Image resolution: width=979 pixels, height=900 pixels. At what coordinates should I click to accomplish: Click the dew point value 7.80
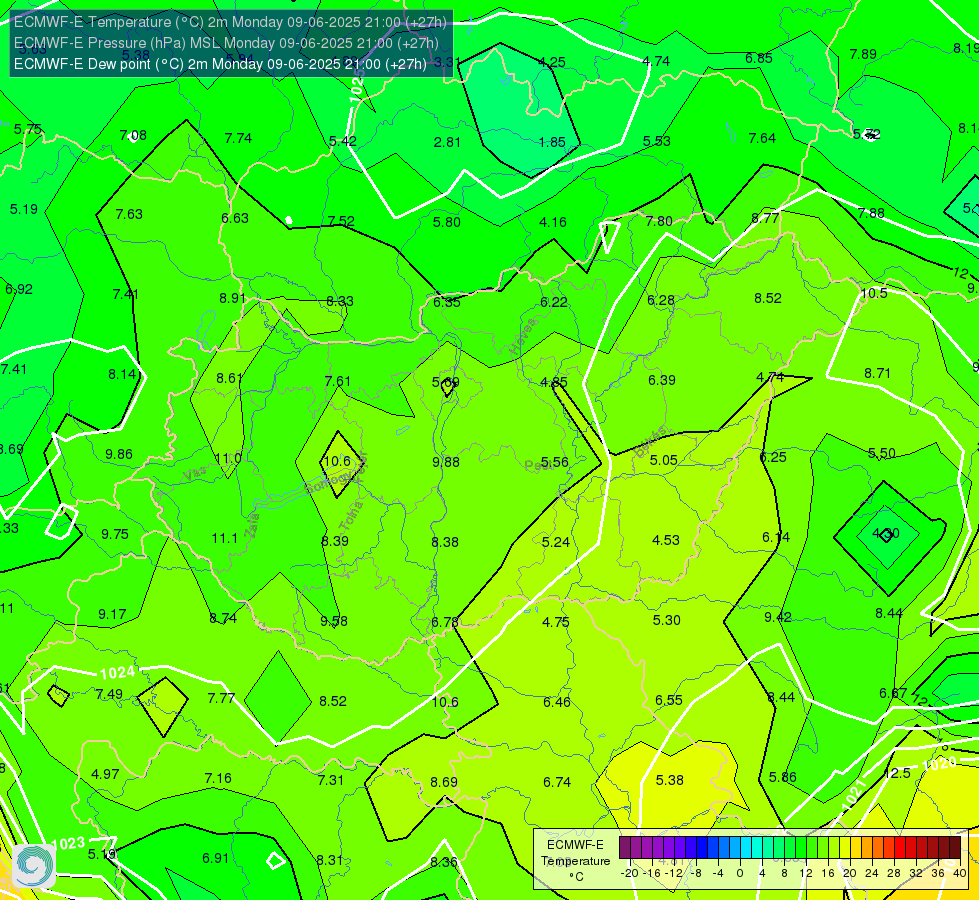659,221
